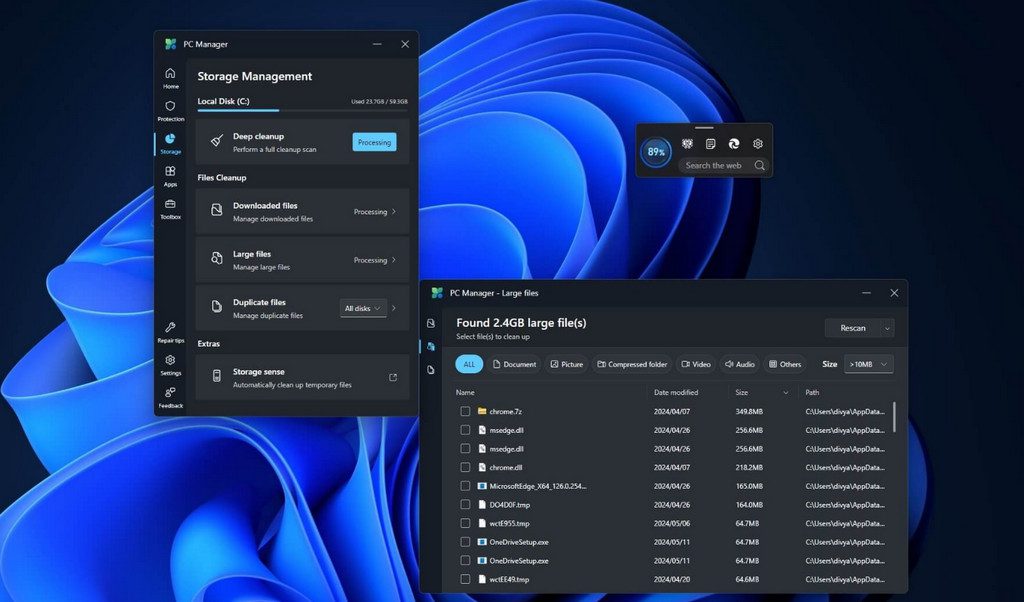Check the DC4D0F.tmp checkbox
This screenshot has height=602, width=1024.
465,505
